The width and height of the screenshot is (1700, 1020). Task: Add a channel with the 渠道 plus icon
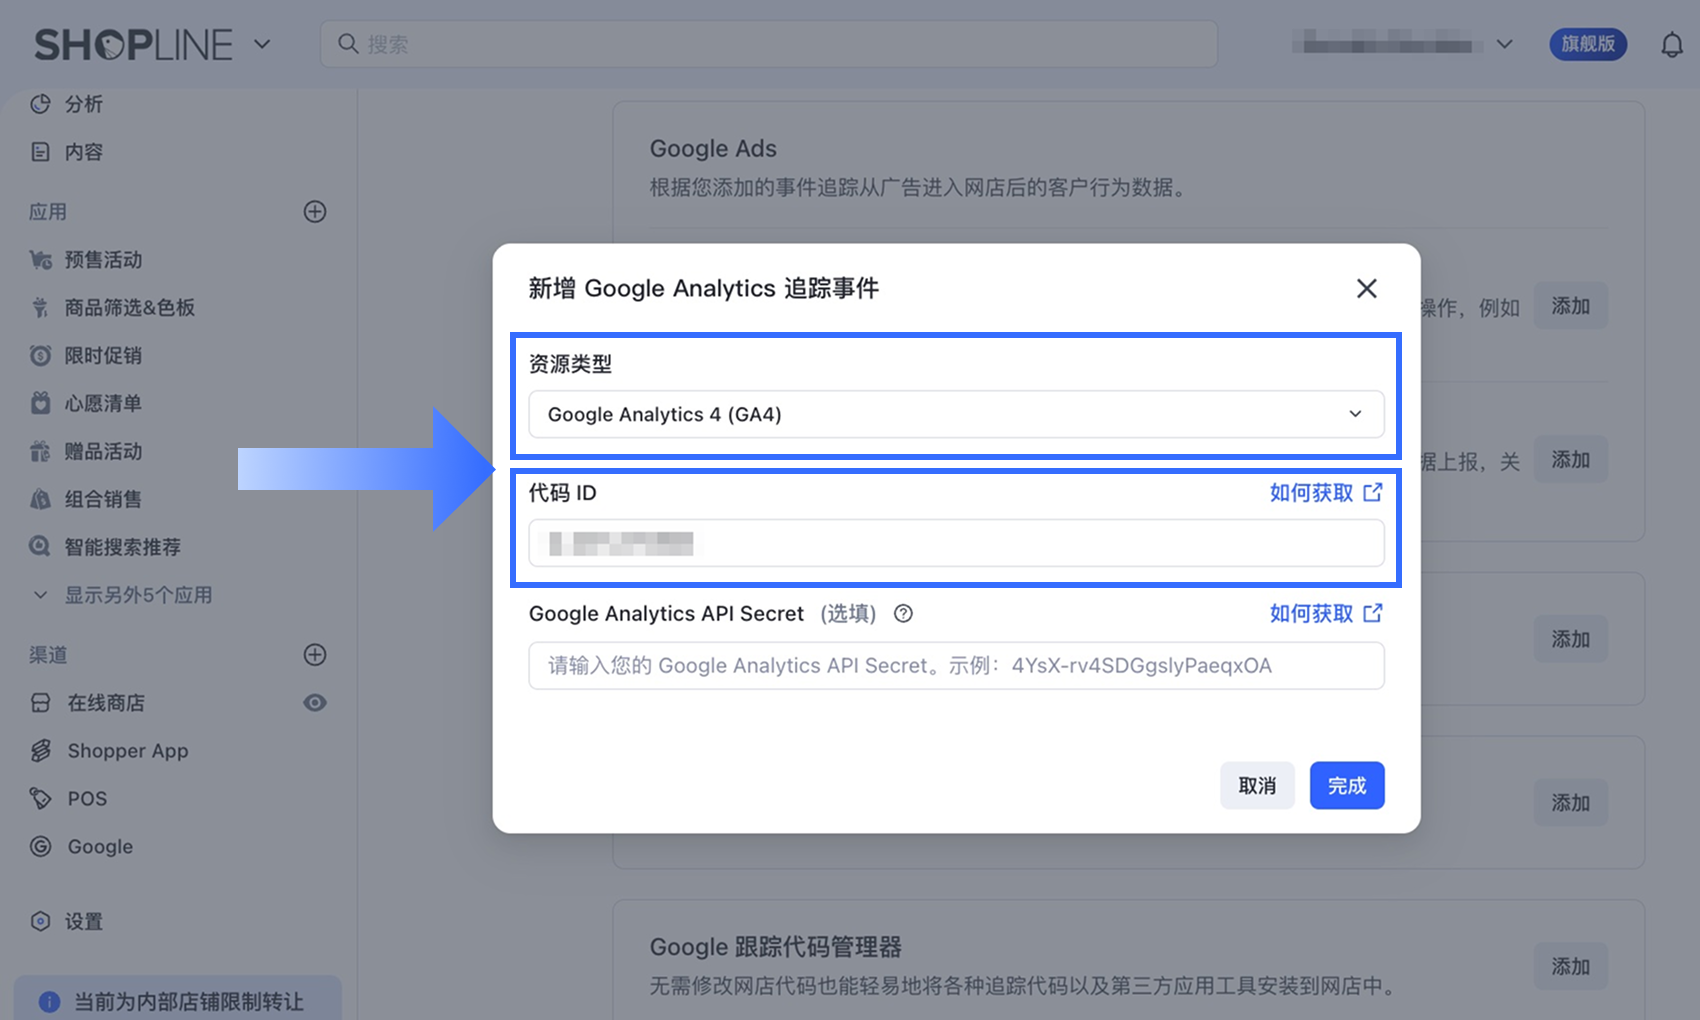pyautogui.click(x=315, y=655)
